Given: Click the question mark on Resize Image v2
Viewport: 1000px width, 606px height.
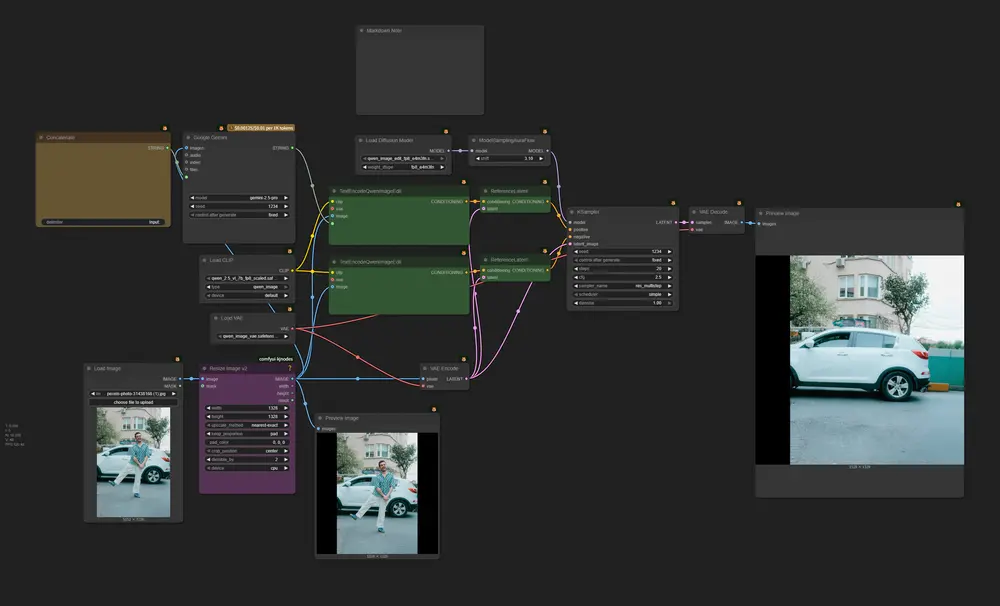Looking at the screenshot, I should (x=290, y=369).
